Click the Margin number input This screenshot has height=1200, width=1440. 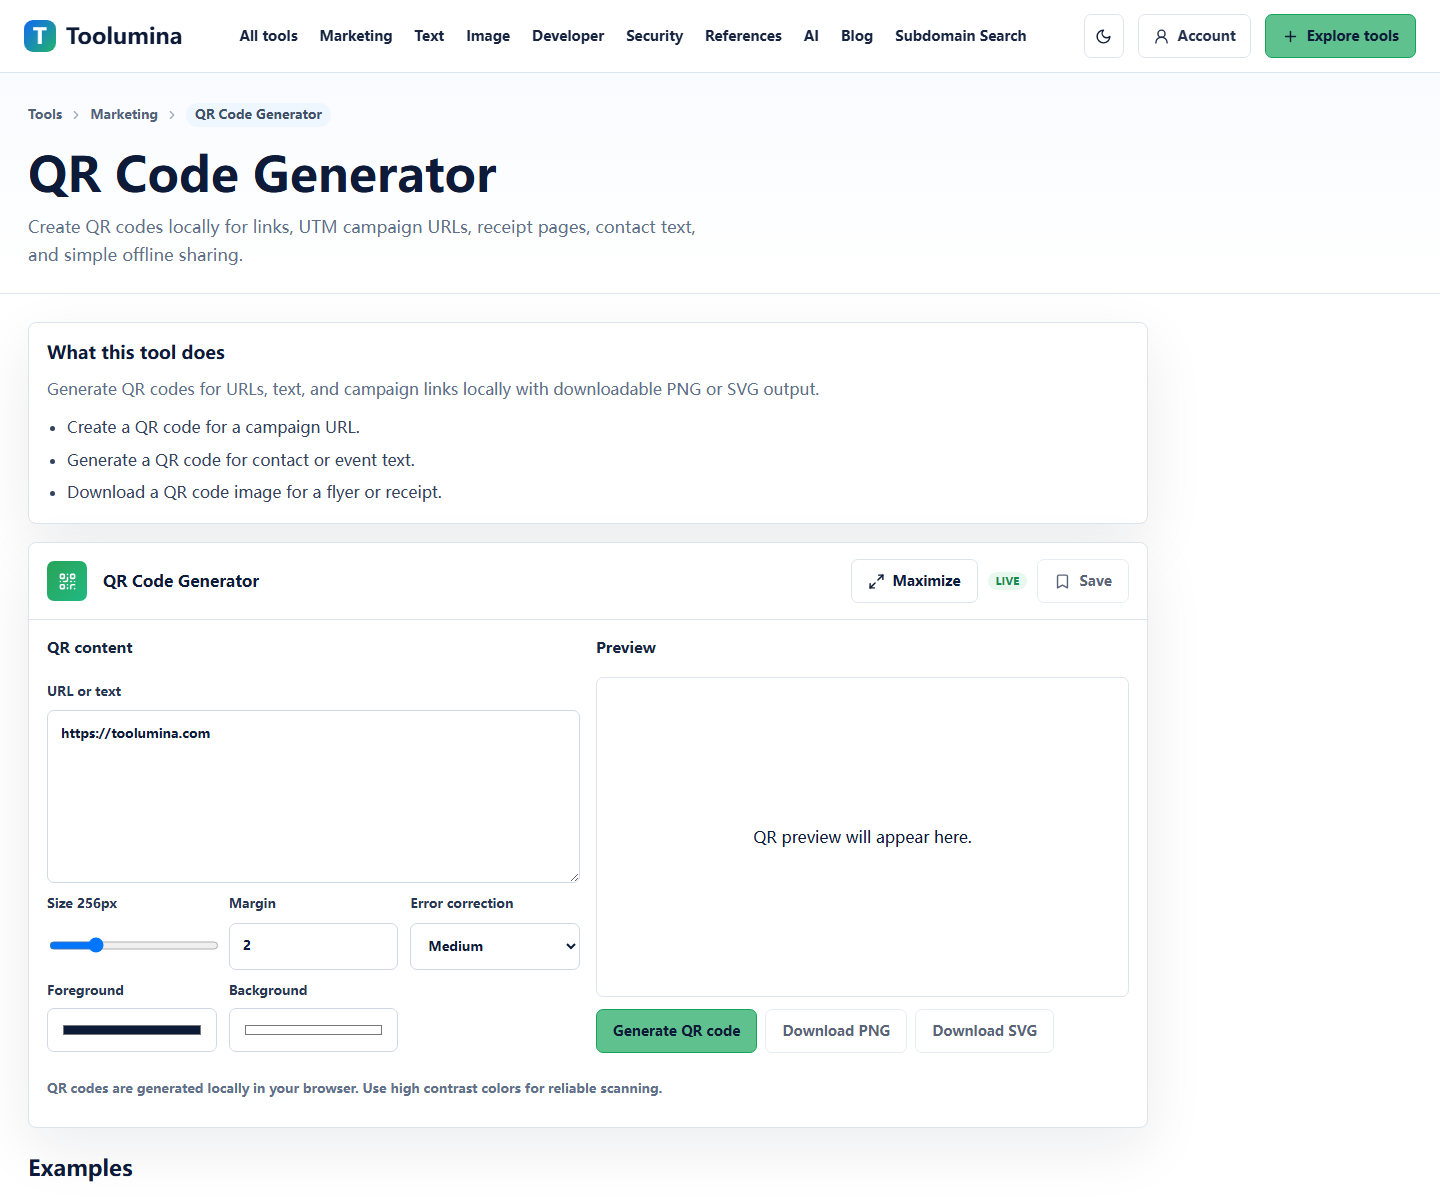click(313, 946)
